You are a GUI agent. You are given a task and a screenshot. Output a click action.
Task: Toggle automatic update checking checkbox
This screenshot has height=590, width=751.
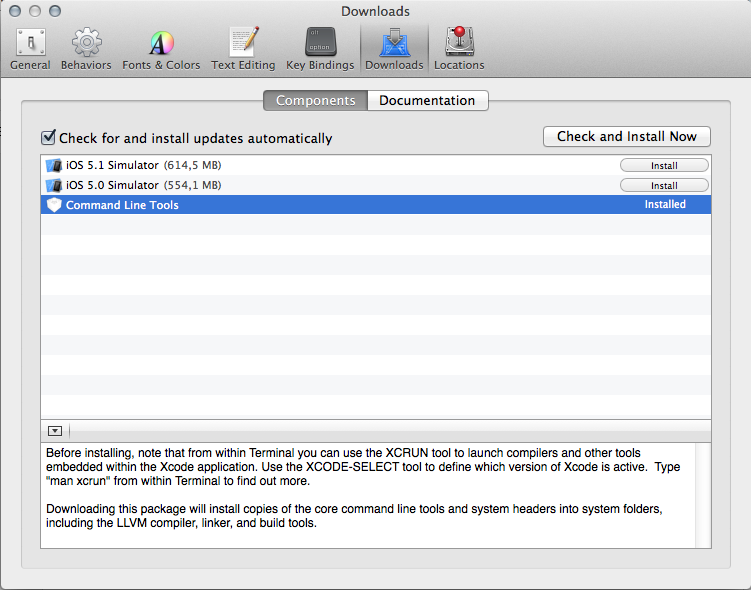(x=48, y=137)
